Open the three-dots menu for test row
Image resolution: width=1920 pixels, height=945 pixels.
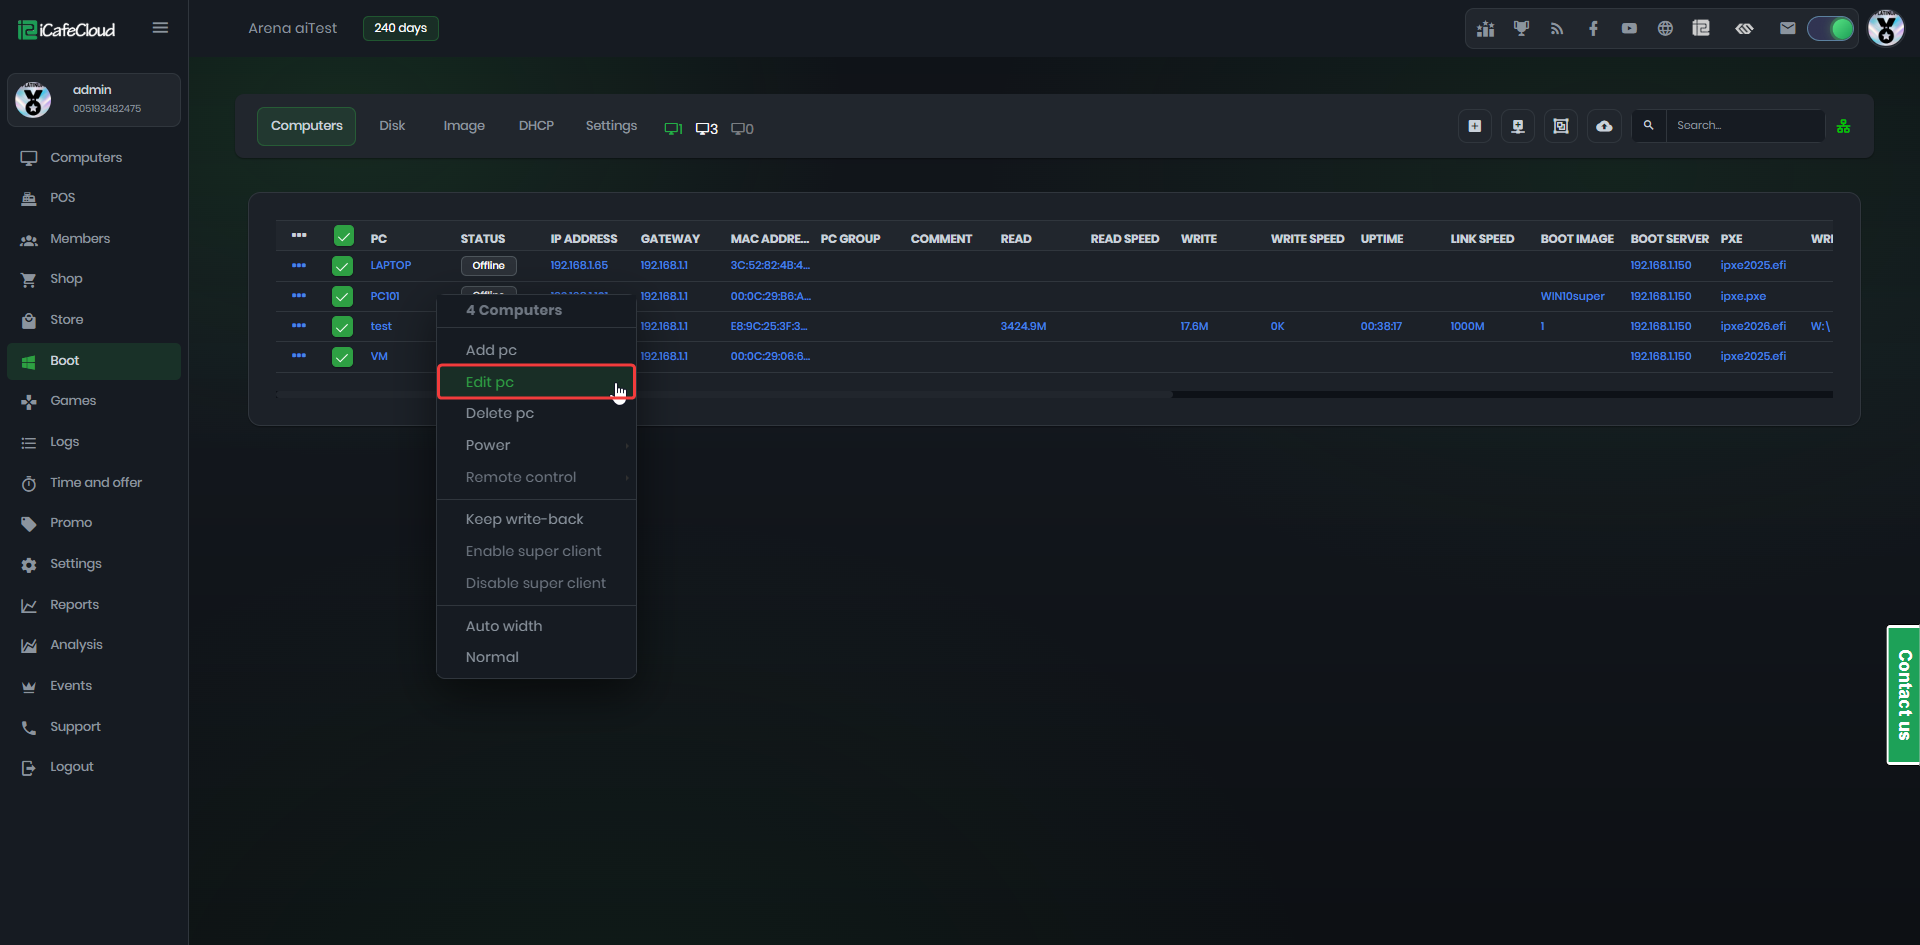[299, 326]
